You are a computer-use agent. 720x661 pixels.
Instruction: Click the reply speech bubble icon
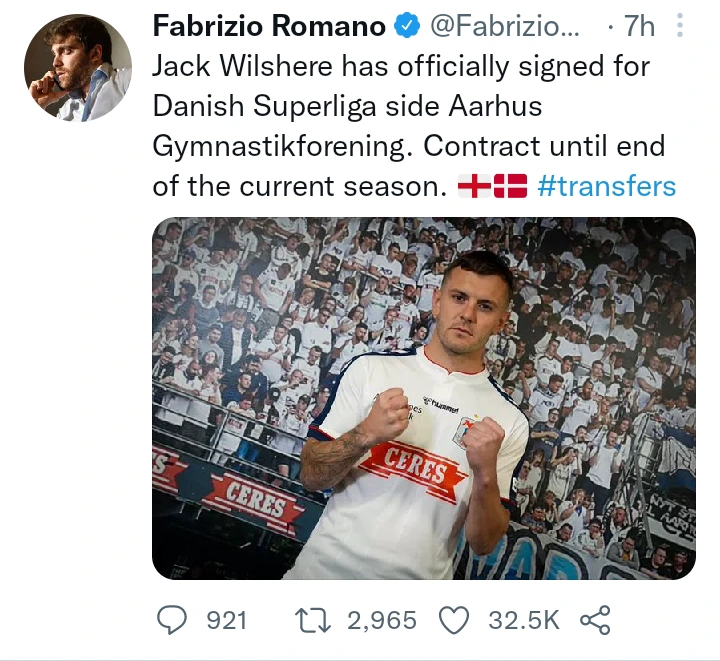pos(172,620)
